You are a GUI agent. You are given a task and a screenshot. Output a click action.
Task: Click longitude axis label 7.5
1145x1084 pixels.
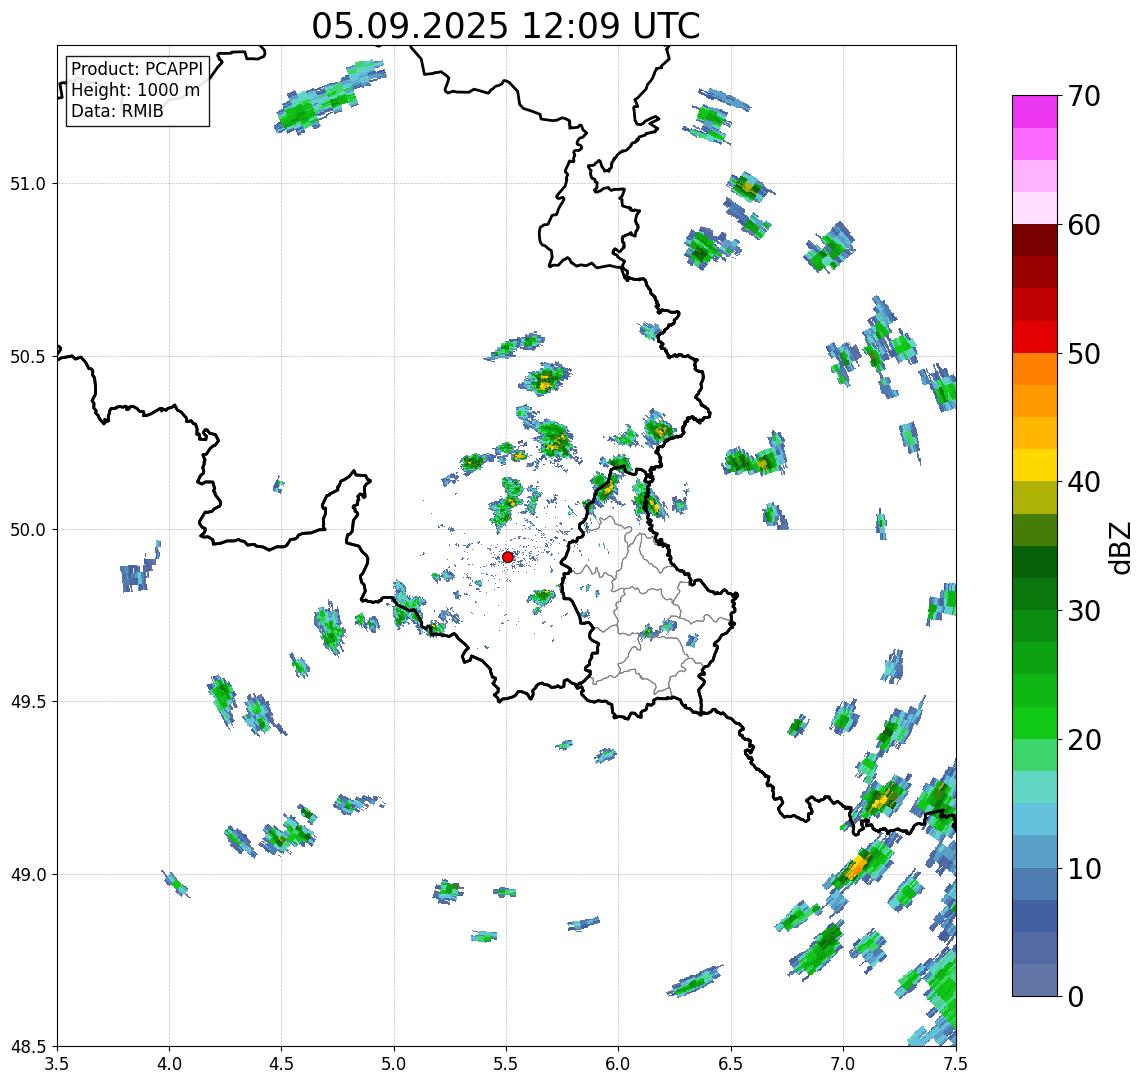[x=956, y=1064]
